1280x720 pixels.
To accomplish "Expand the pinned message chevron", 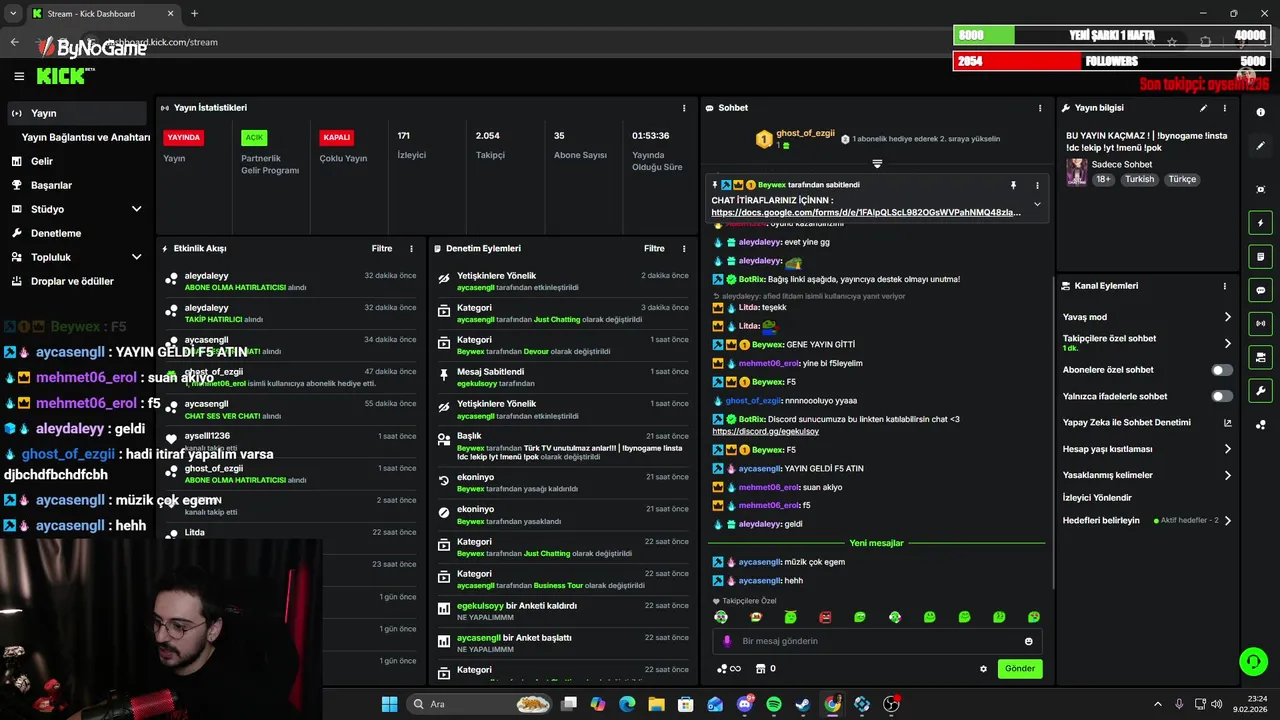I will point(1037,204).
